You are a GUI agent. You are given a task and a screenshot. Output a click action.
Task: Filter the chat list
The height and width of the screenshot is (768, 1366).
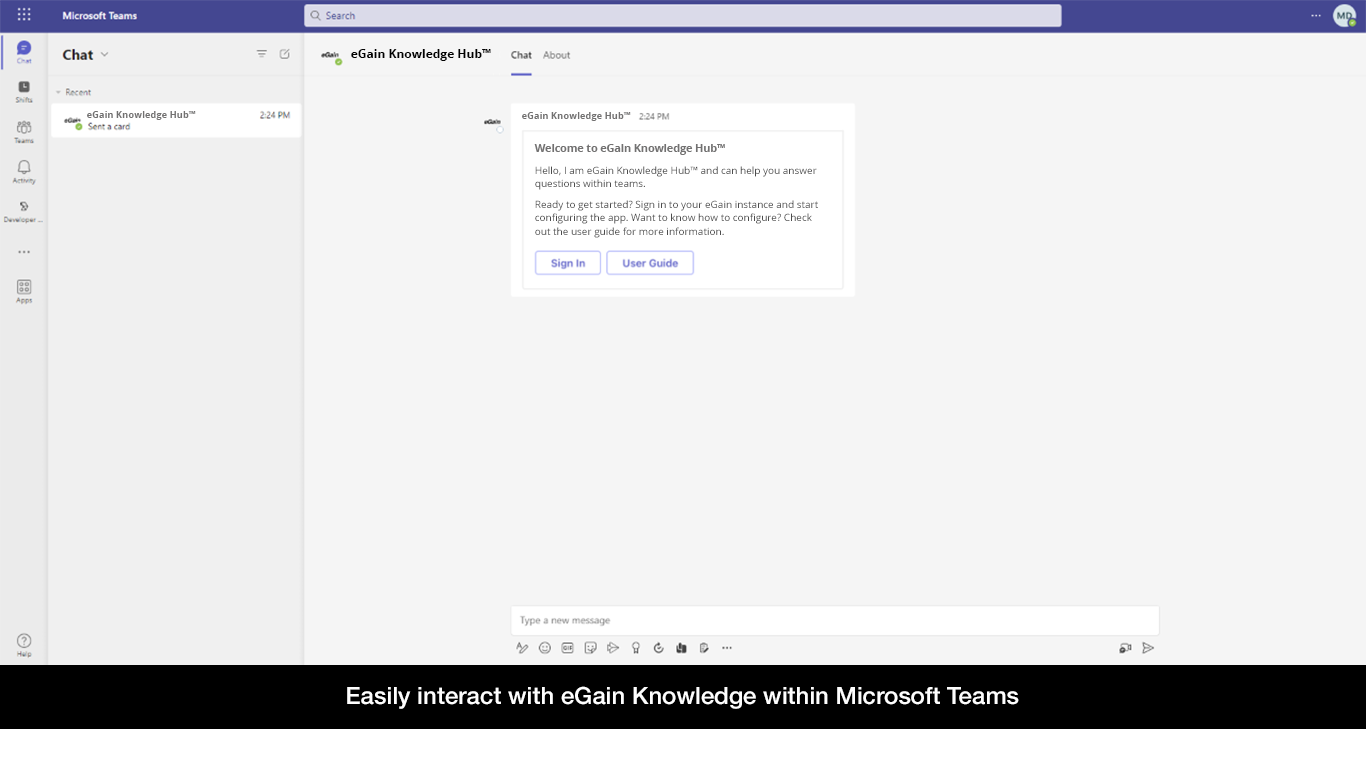coord(262,54)
